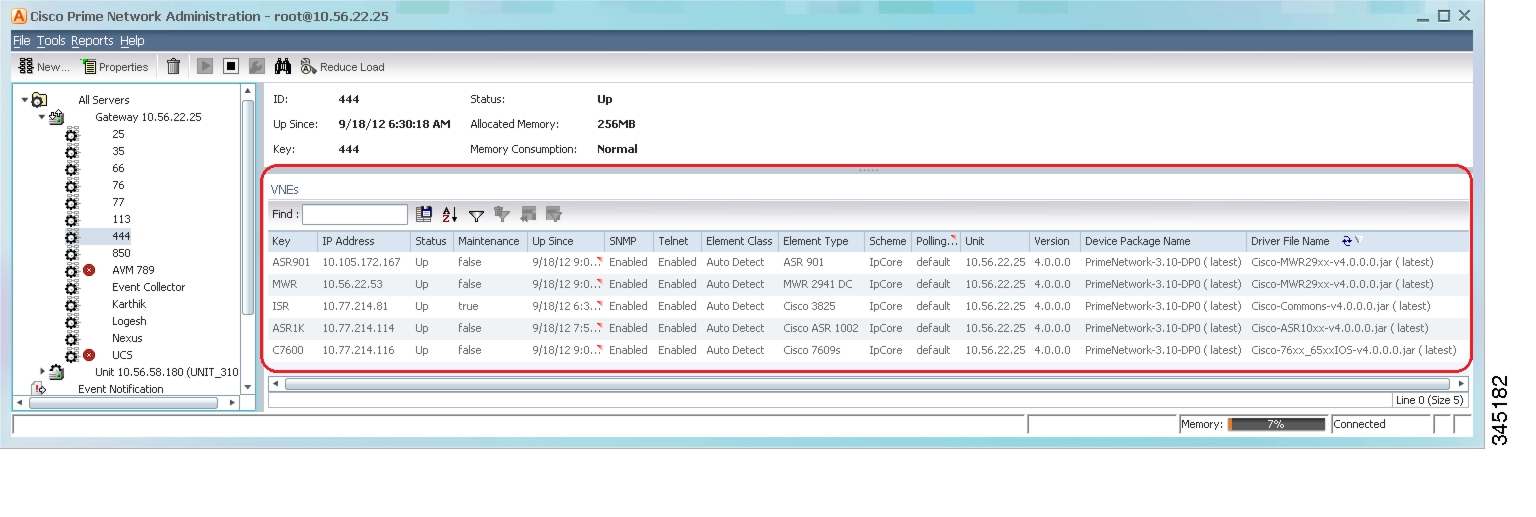Open the File menu
This screenshot has width=1536, height=517.
(22, 41)
